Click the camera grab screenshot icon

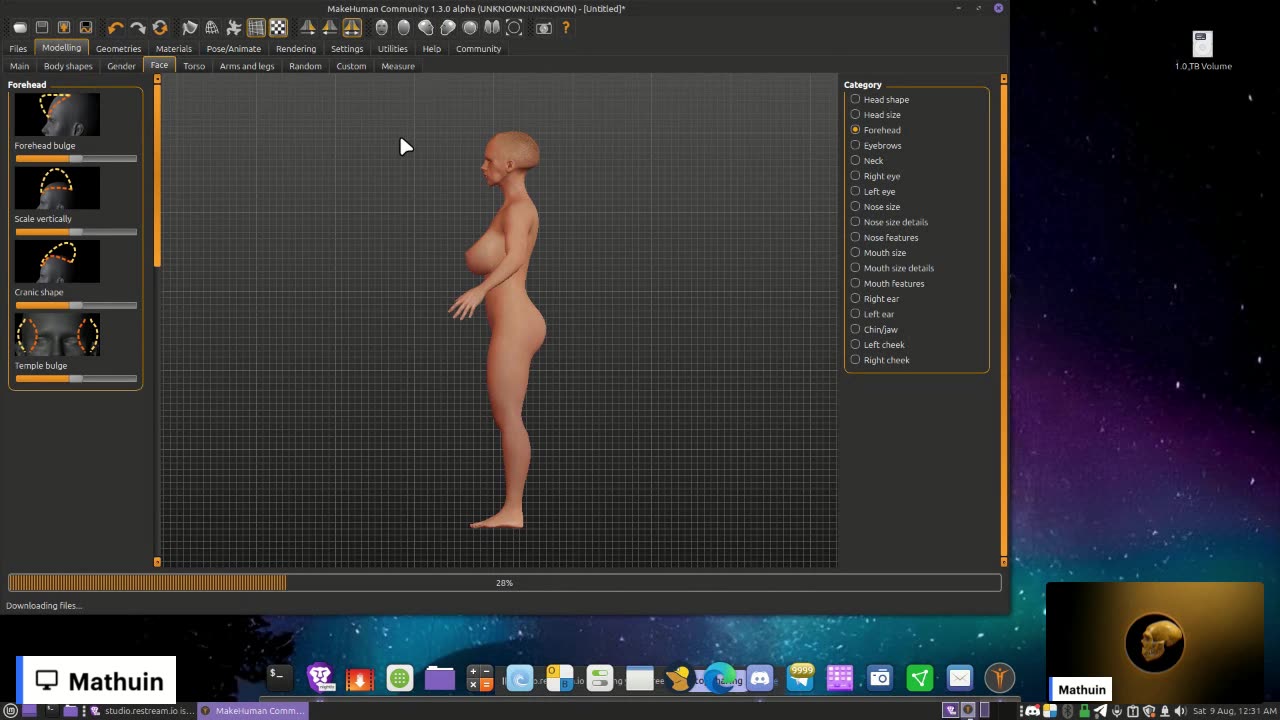[544, 28]
